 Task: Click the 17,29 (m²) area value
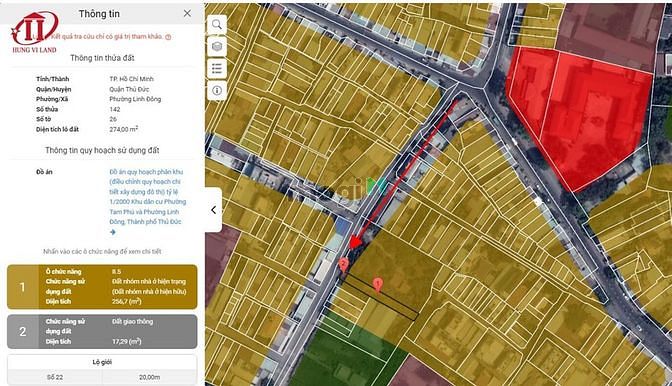[126, 341]
